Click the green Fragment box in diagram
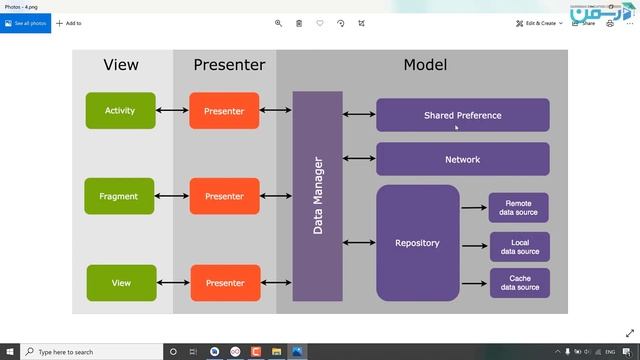The width and height of the screenshot is (640, 360). pyautogui.click(x=119, y=196)
